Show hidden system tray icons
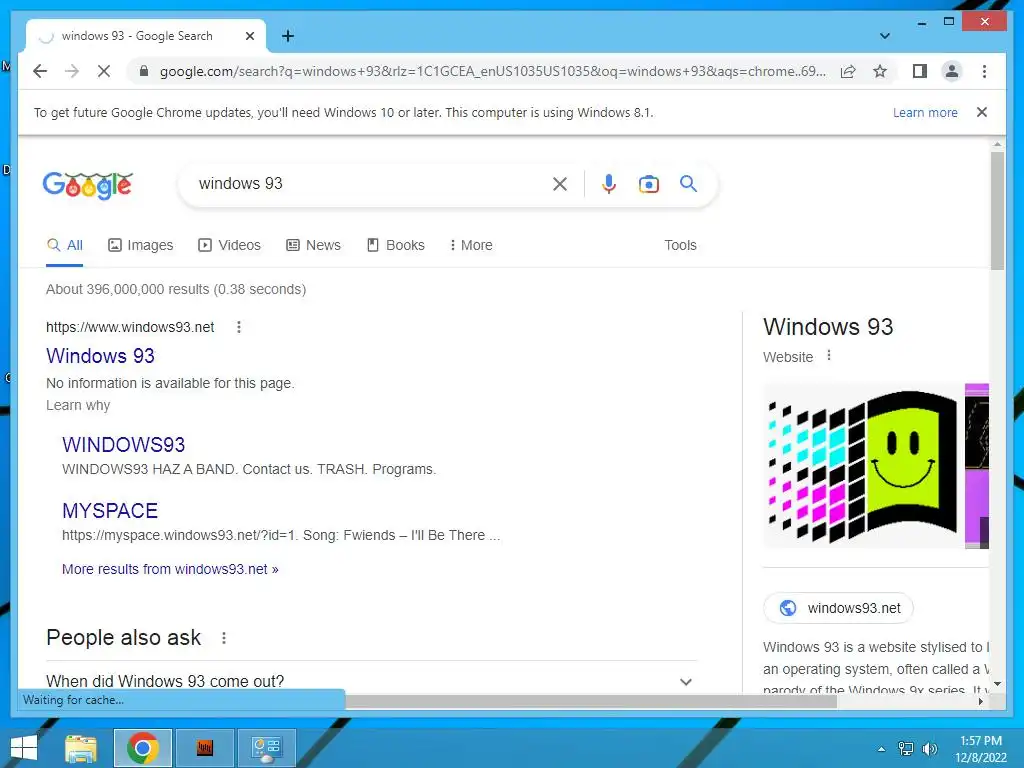 [x=882, y=749]
